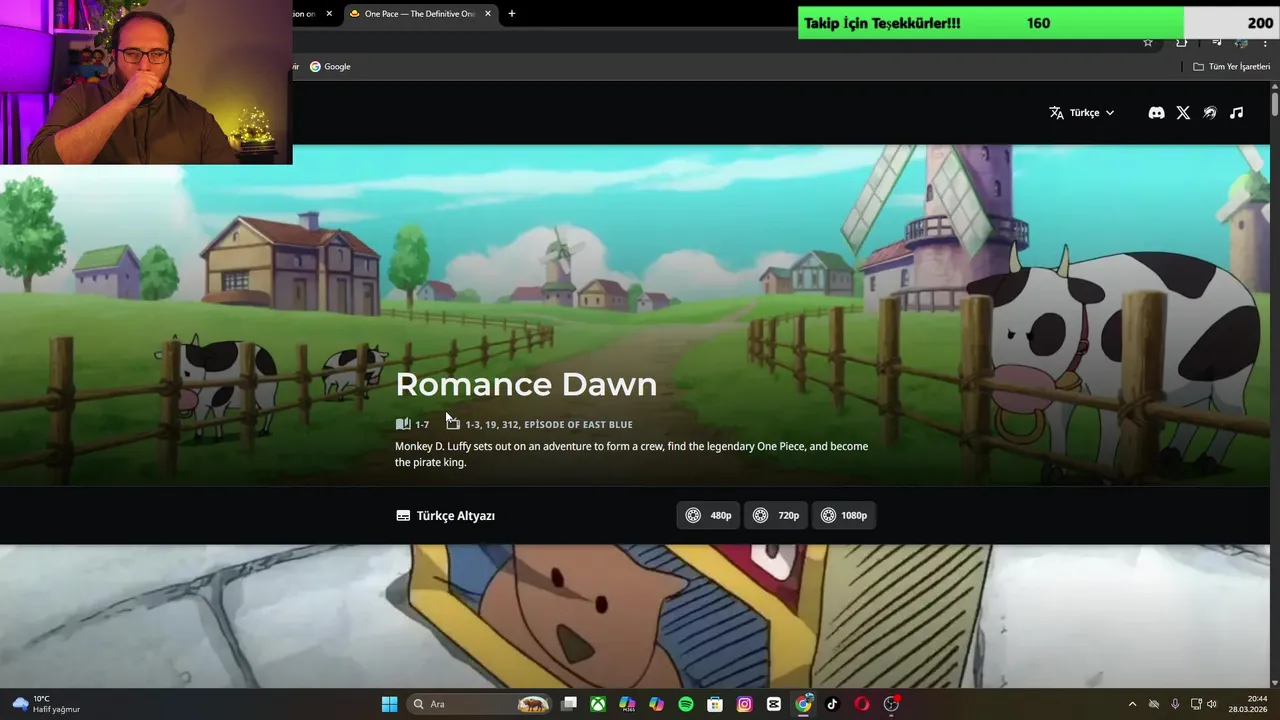Open Opera browser from the taskbar
Viewport: 1280px width, 720px height.
click(x=862, y=704)
